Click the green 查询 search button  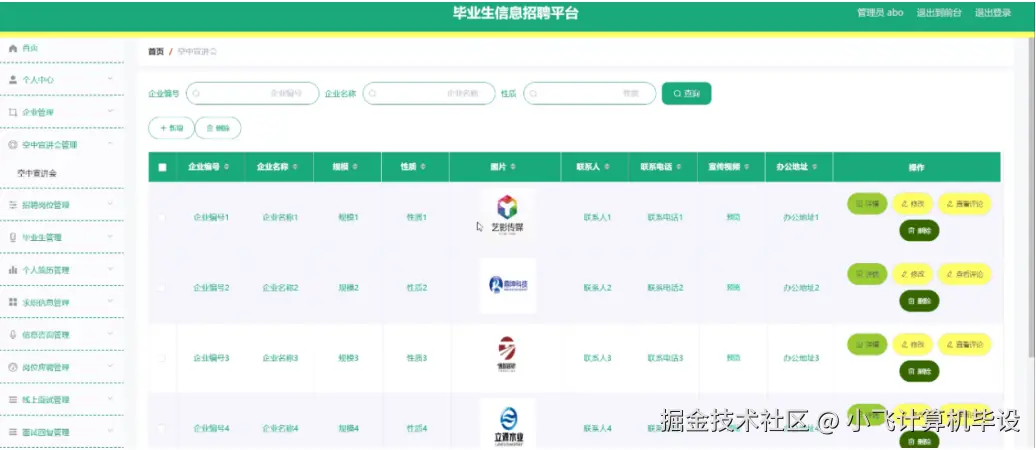pos(686,94)
